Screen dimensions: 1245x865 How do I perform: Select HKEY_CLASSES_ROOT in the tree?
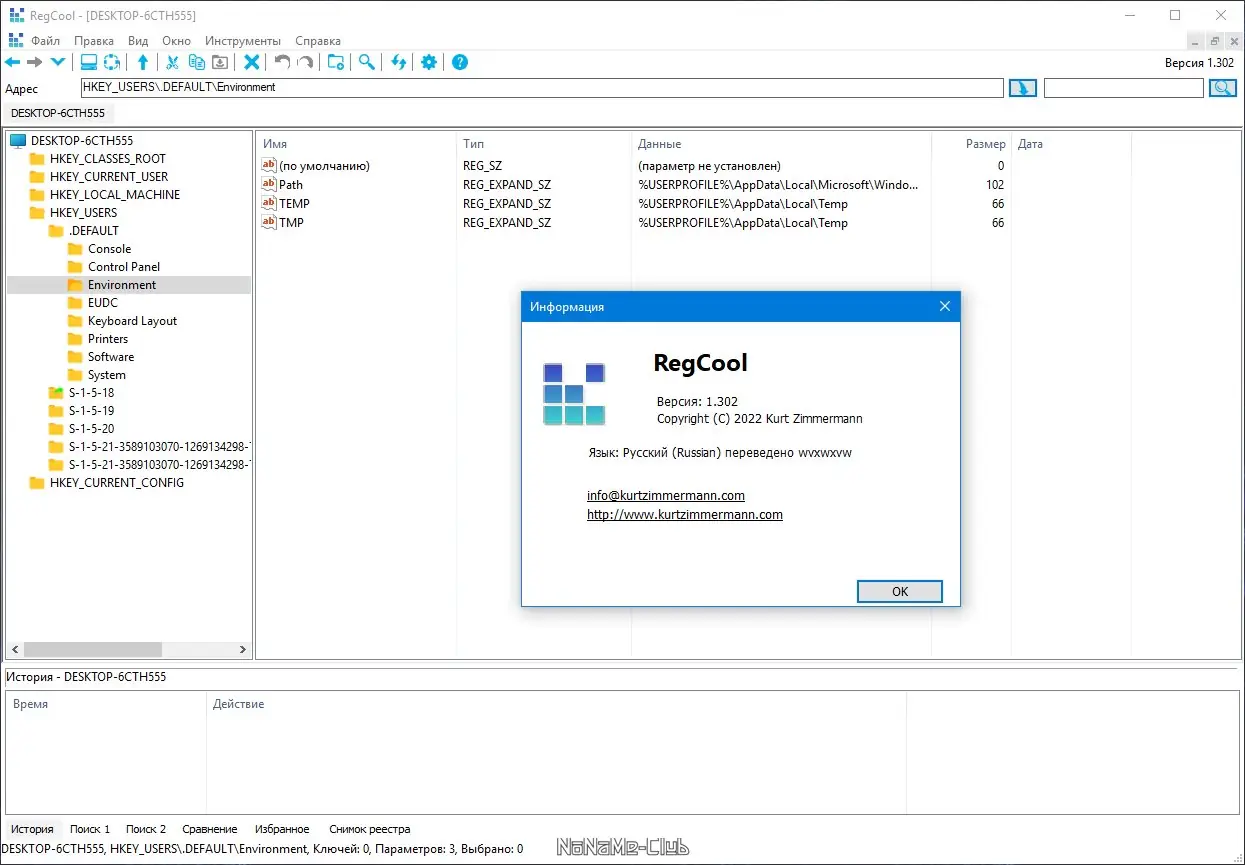(108, 158)
